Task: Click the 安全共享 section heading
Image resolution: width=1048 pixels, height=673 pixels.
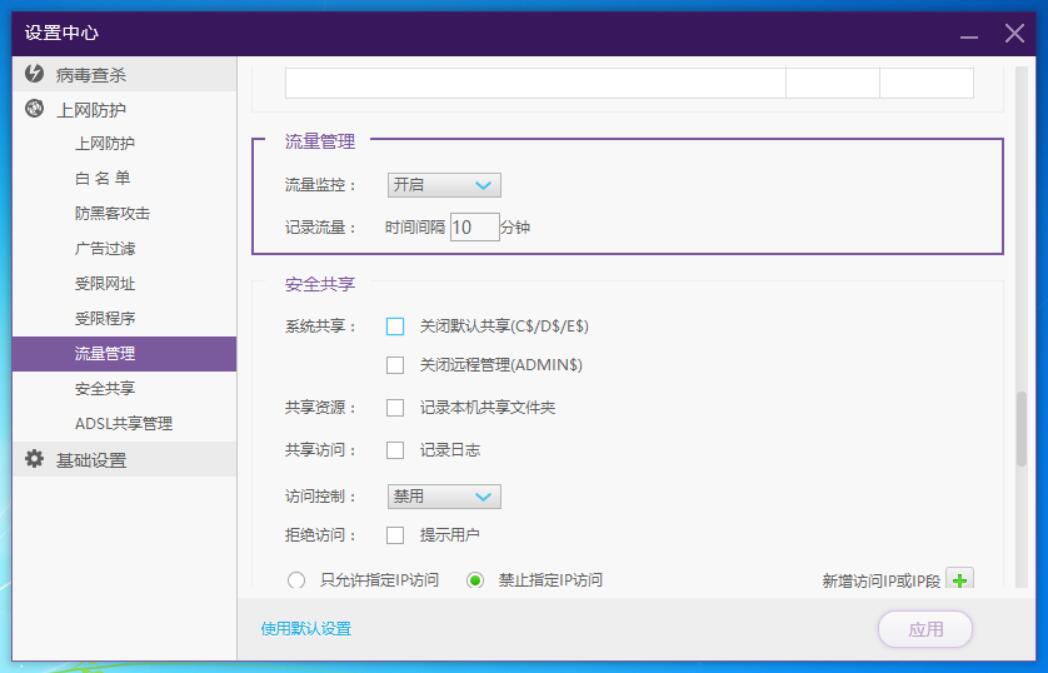Action: click(x=319, y=284)
